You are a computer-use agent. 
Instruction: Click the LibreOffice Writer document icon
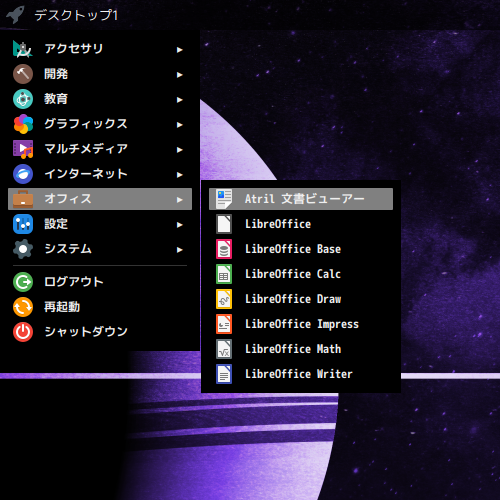(x=224, y=374)
